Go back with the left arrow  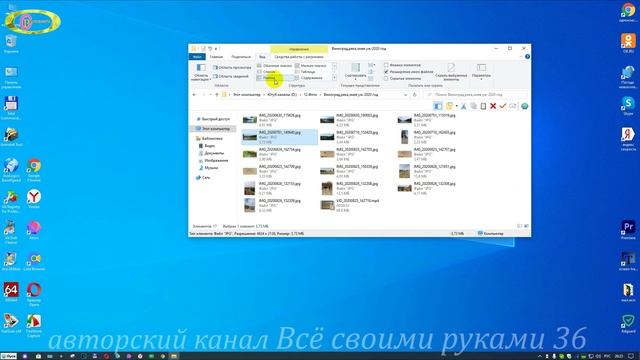tap(194, 95)
